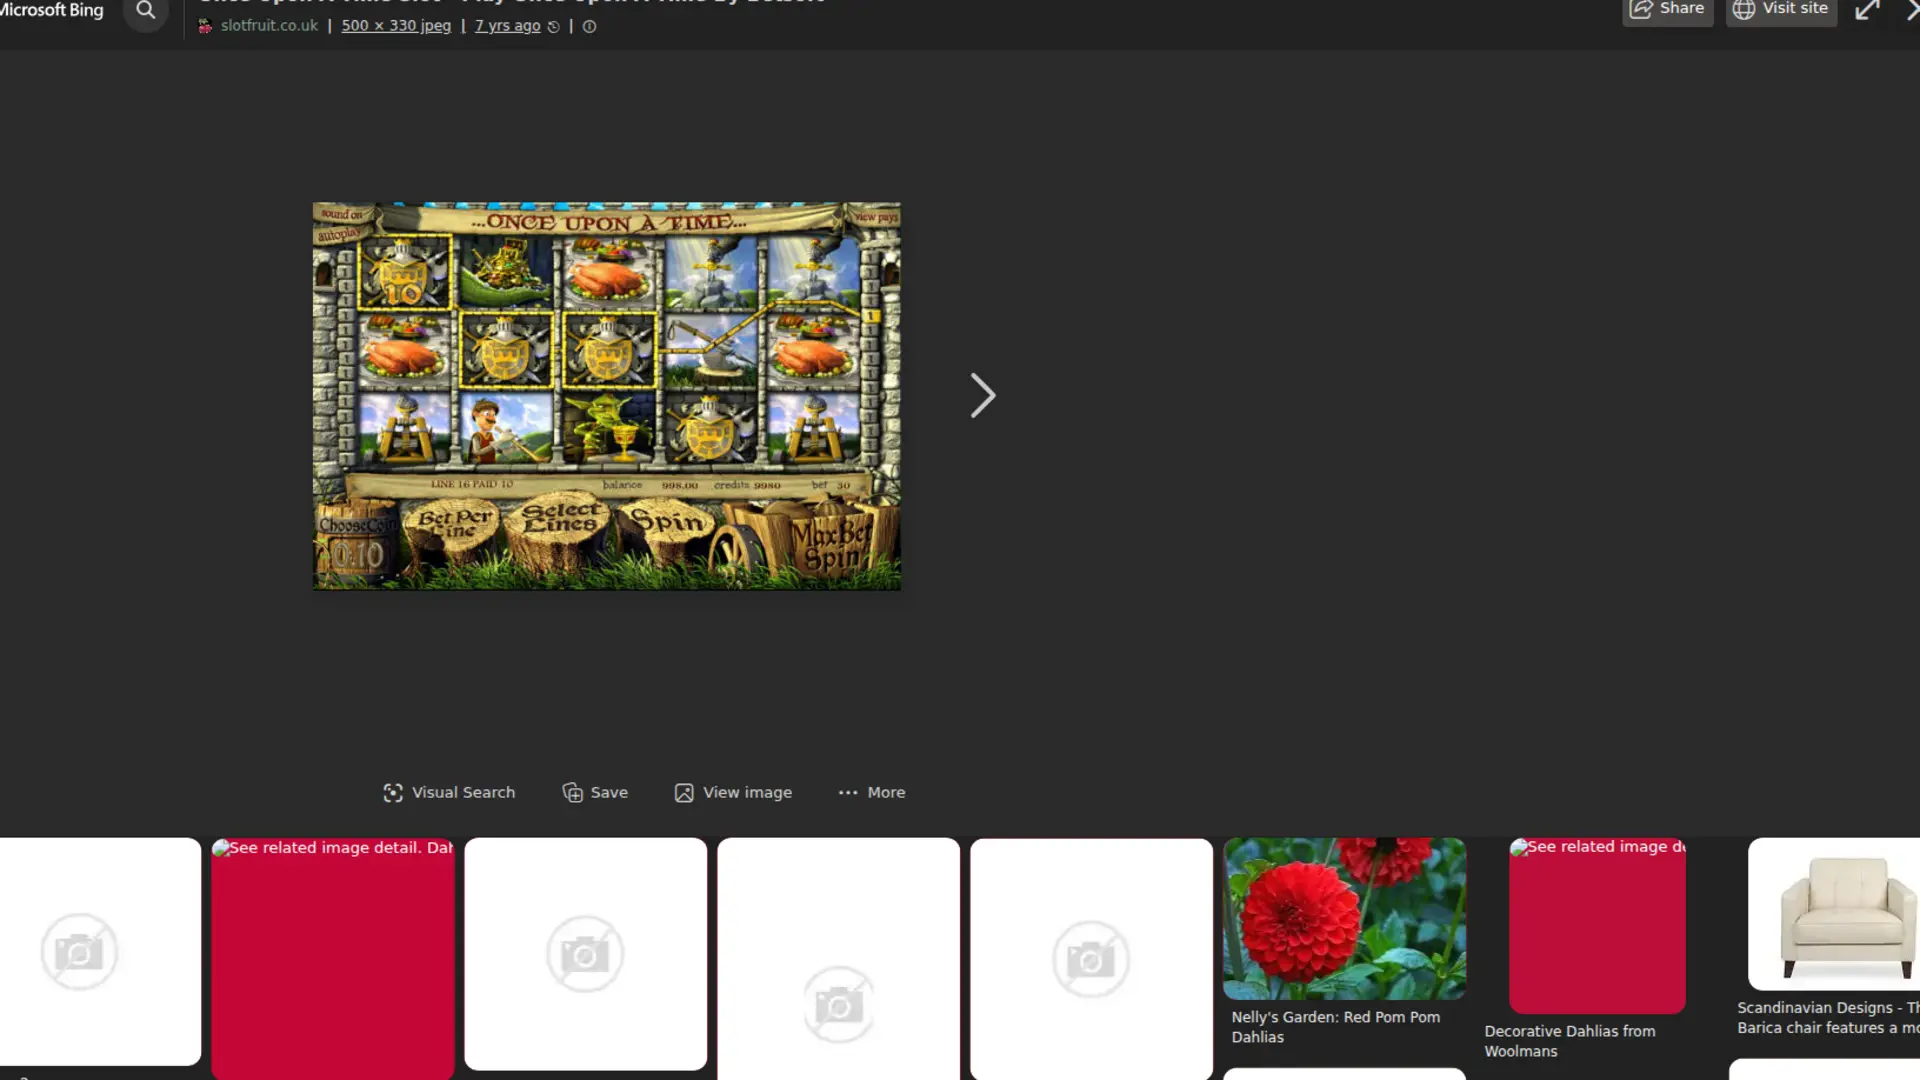Click the Visit site button
The image size is (1920, 1080).
1781,9
